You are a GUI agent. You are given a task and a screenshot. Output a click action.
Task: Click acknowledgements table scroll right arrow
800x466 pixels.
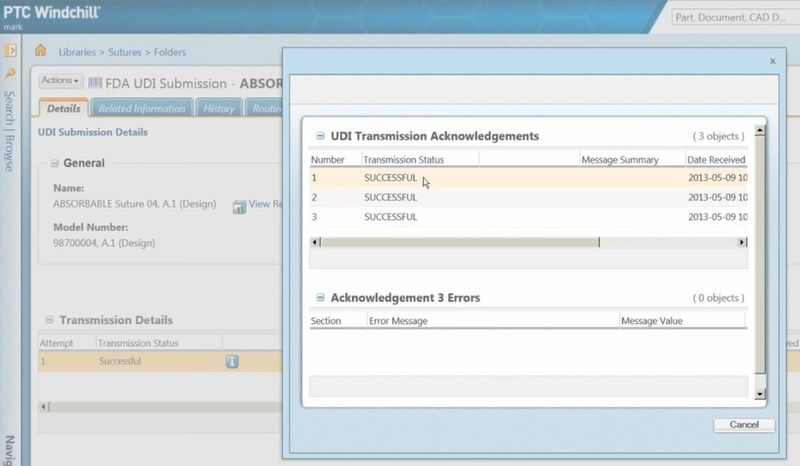point(741,242)
